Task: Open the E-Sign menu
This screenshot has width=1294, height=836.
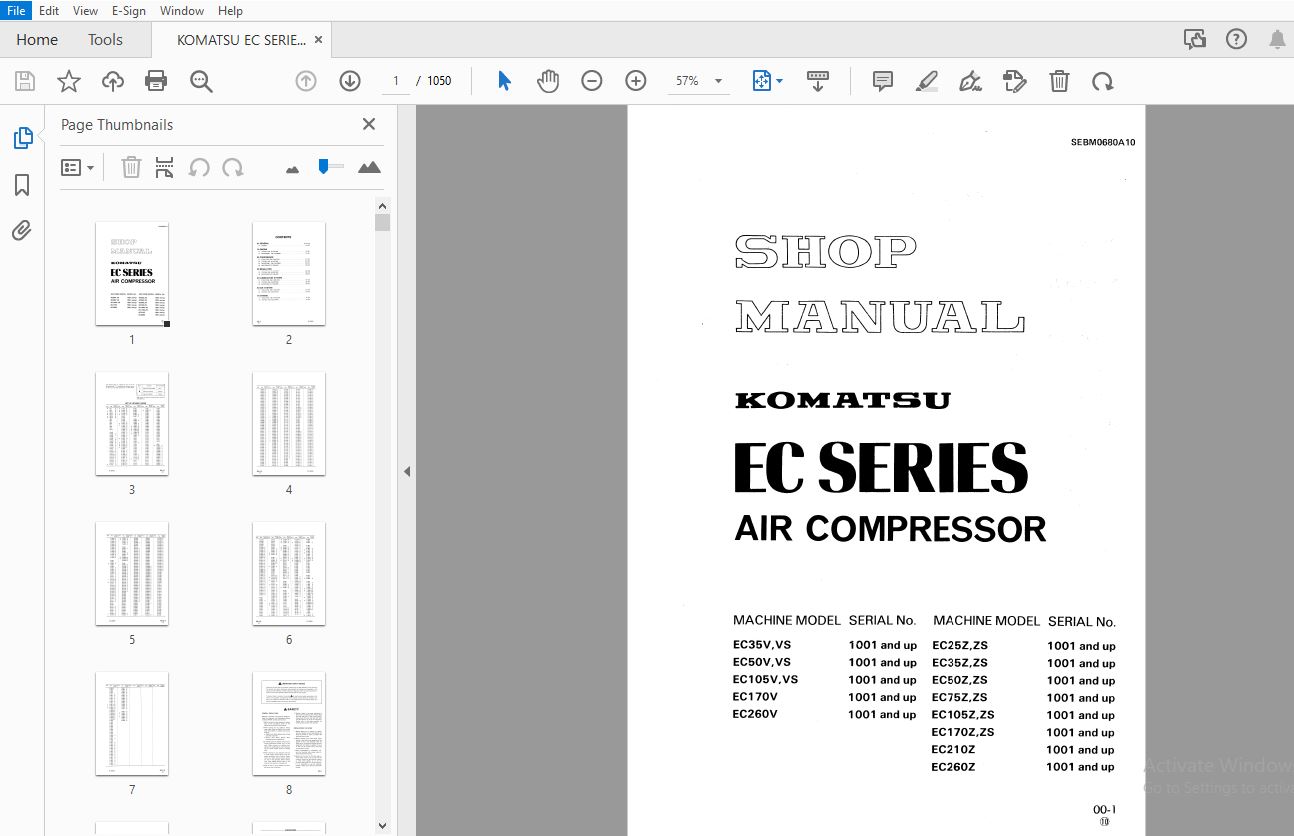Action: tap(129, 10)
